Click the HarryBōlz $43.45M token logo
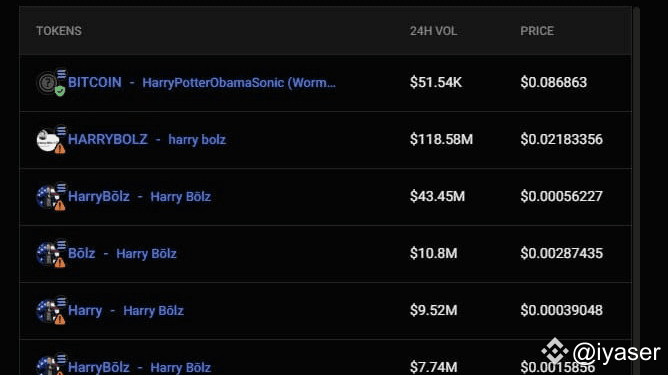 tap(47, 197)
